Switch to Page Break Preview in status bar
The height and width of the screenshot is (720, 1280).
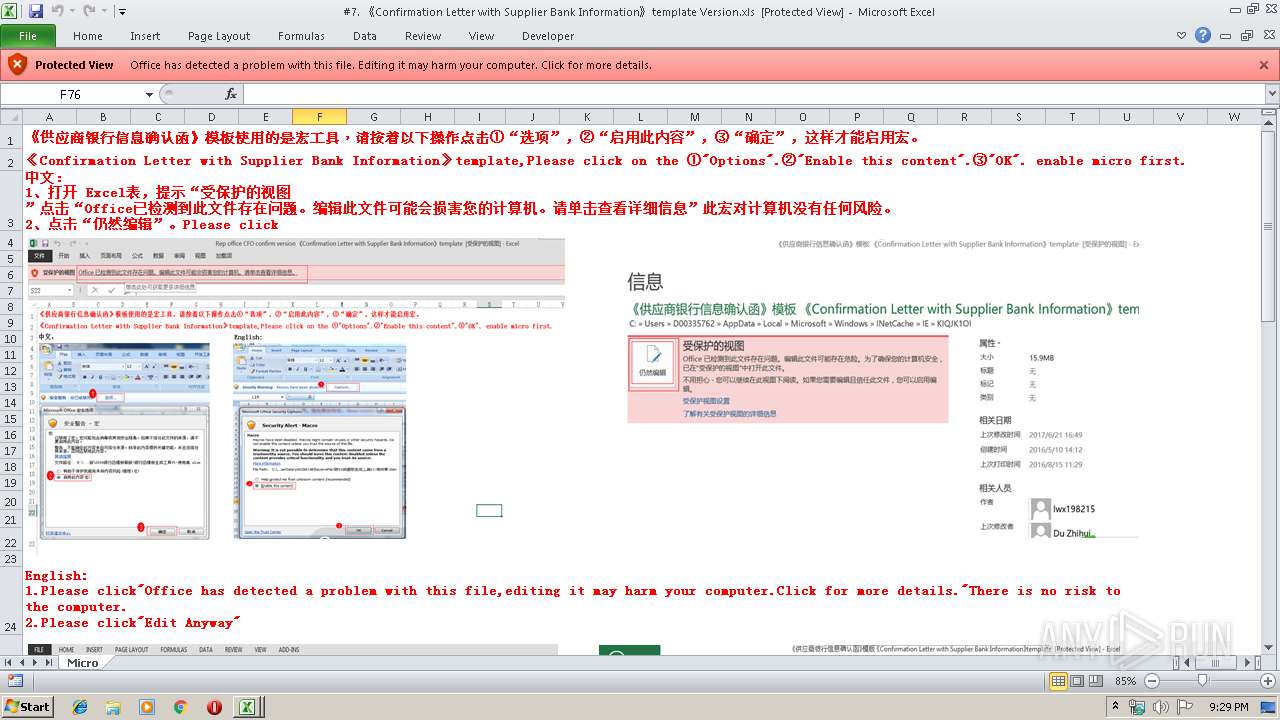pos(1096,681)
